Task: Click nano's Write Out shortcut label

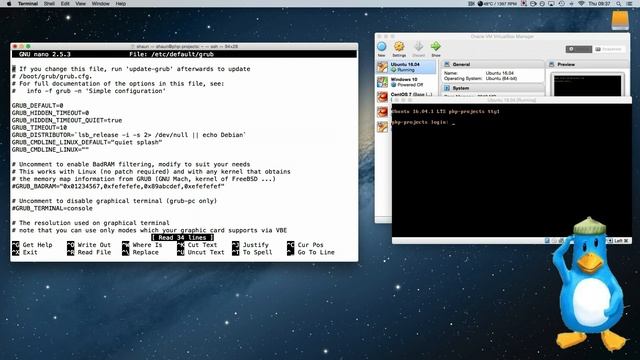Action: (94, 245)
